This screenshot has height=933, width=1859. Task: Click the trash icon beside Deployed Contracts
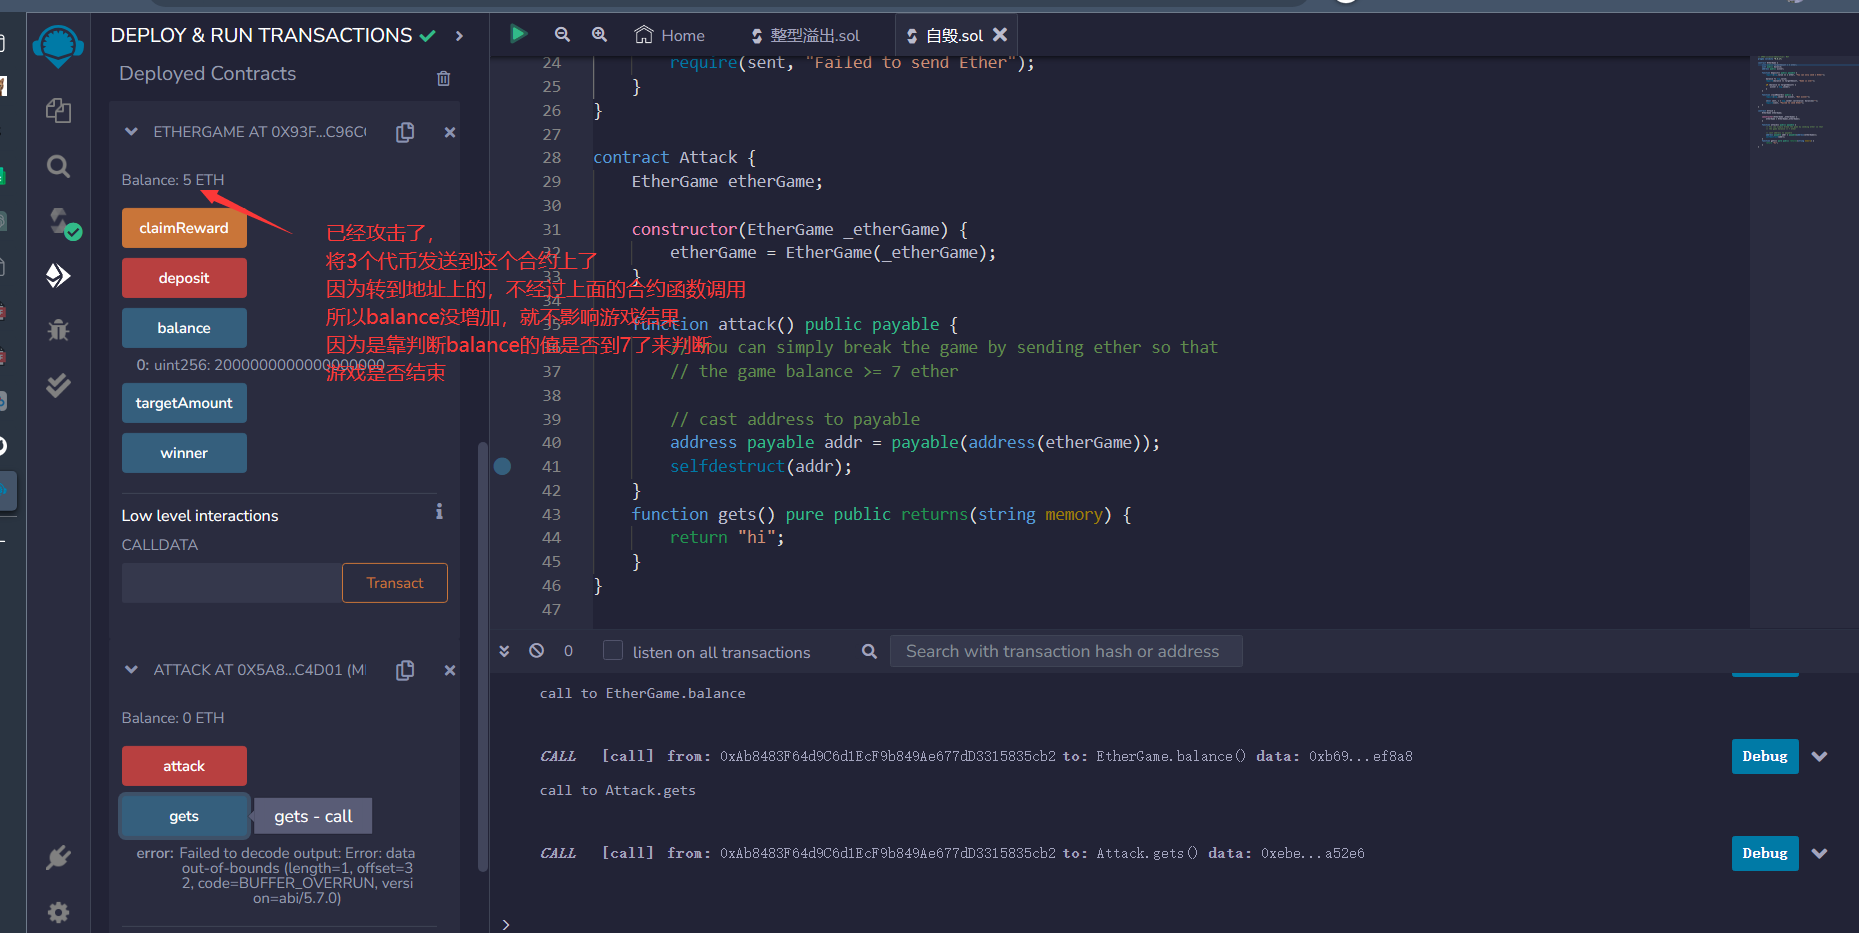(443, 78)
